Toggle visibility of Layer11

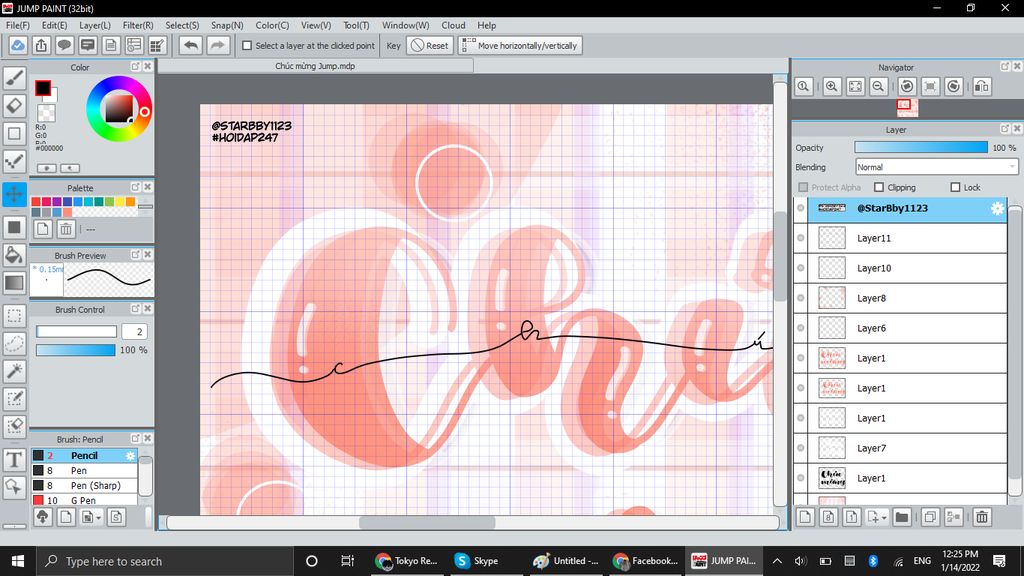coord(801,238)
